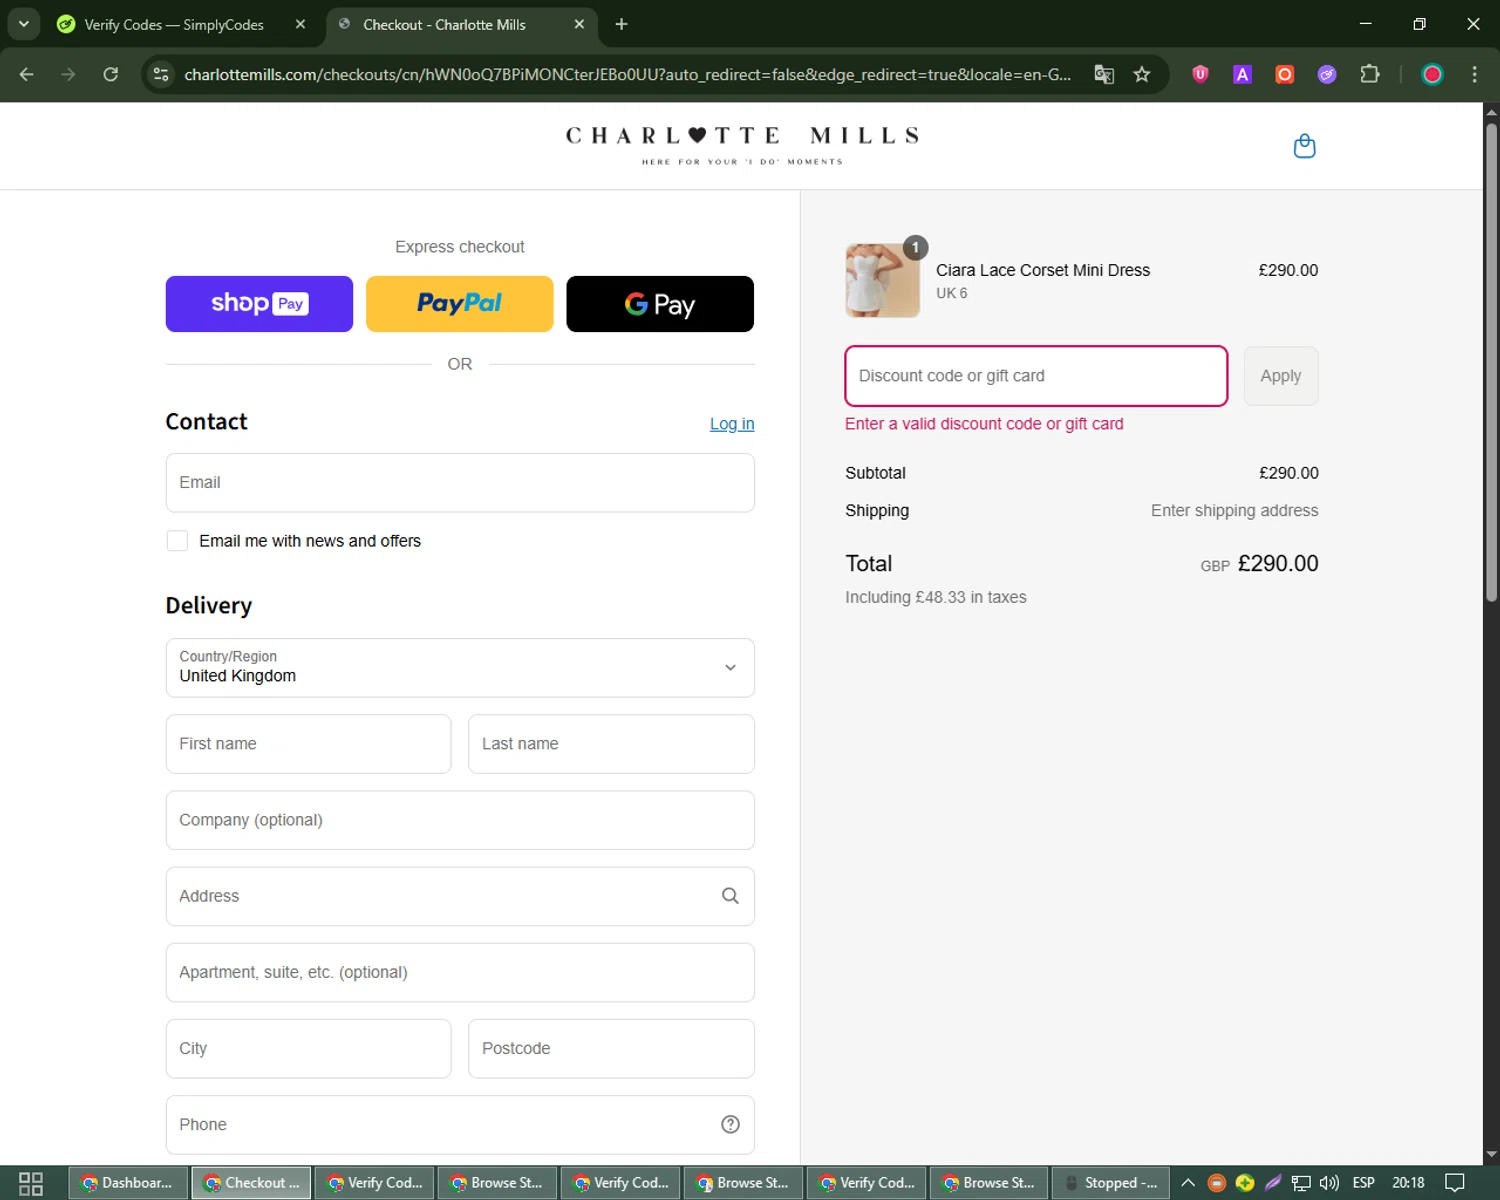Open Windows Task View icon

coord(31,1183)
